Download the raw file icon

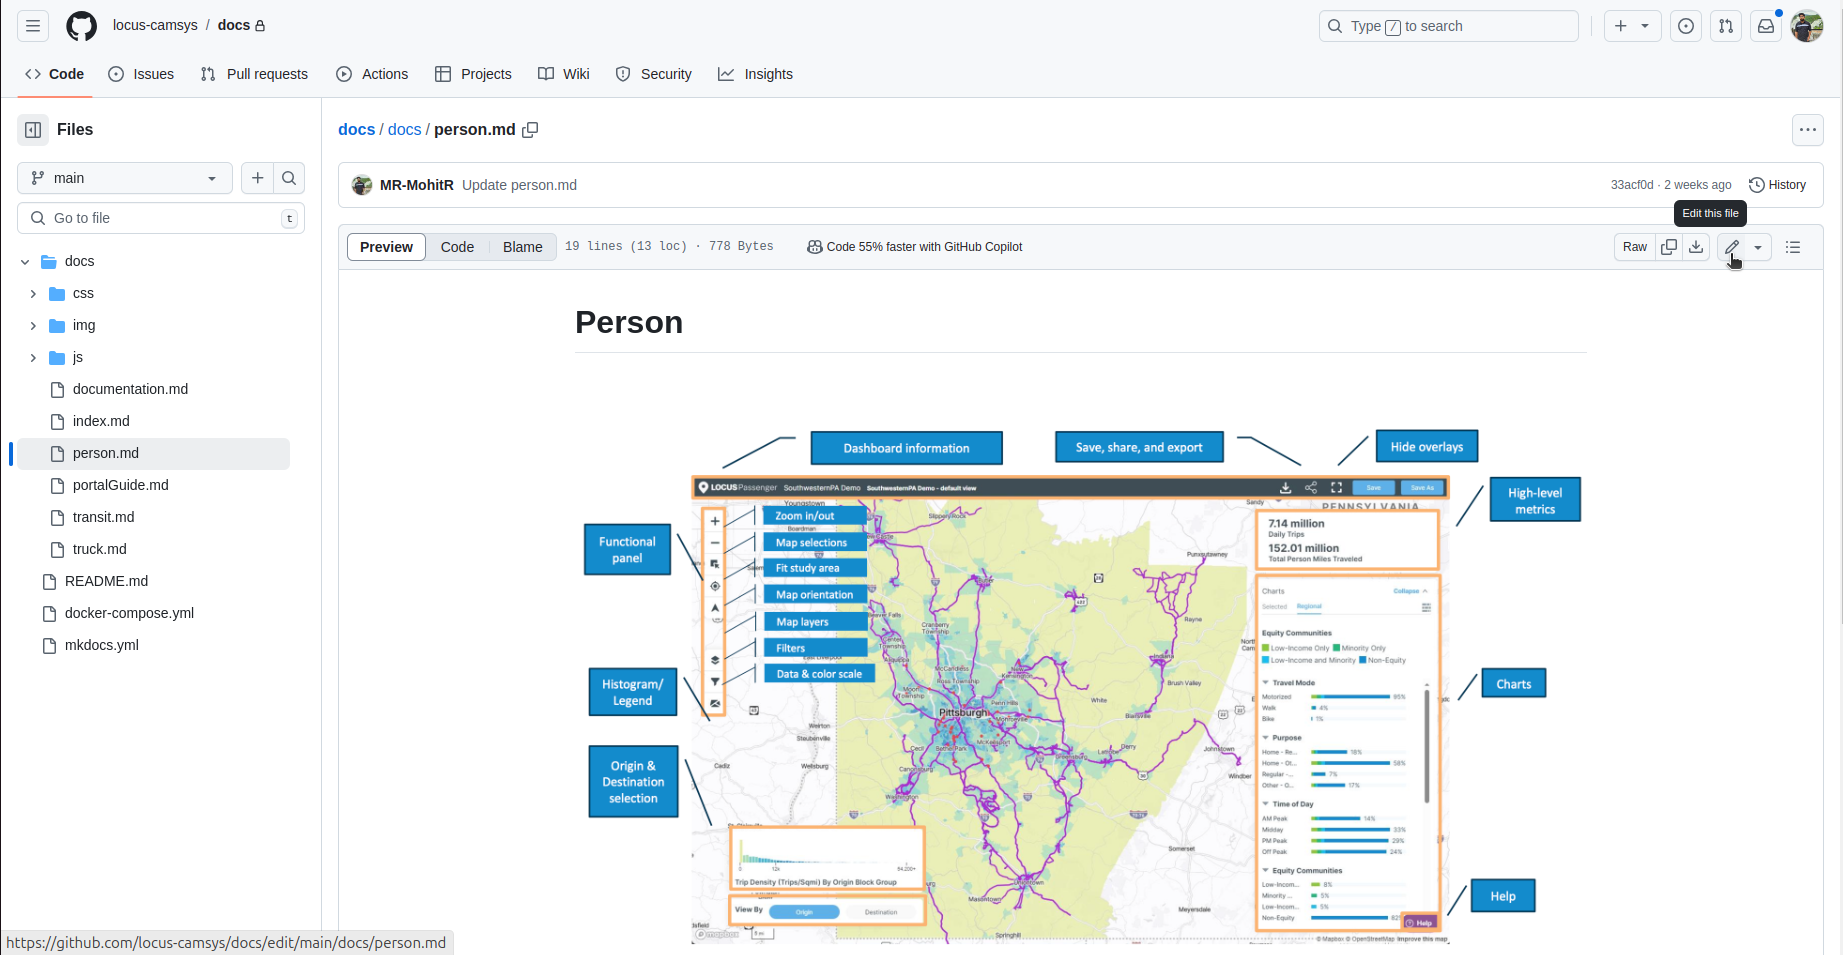1696,247
